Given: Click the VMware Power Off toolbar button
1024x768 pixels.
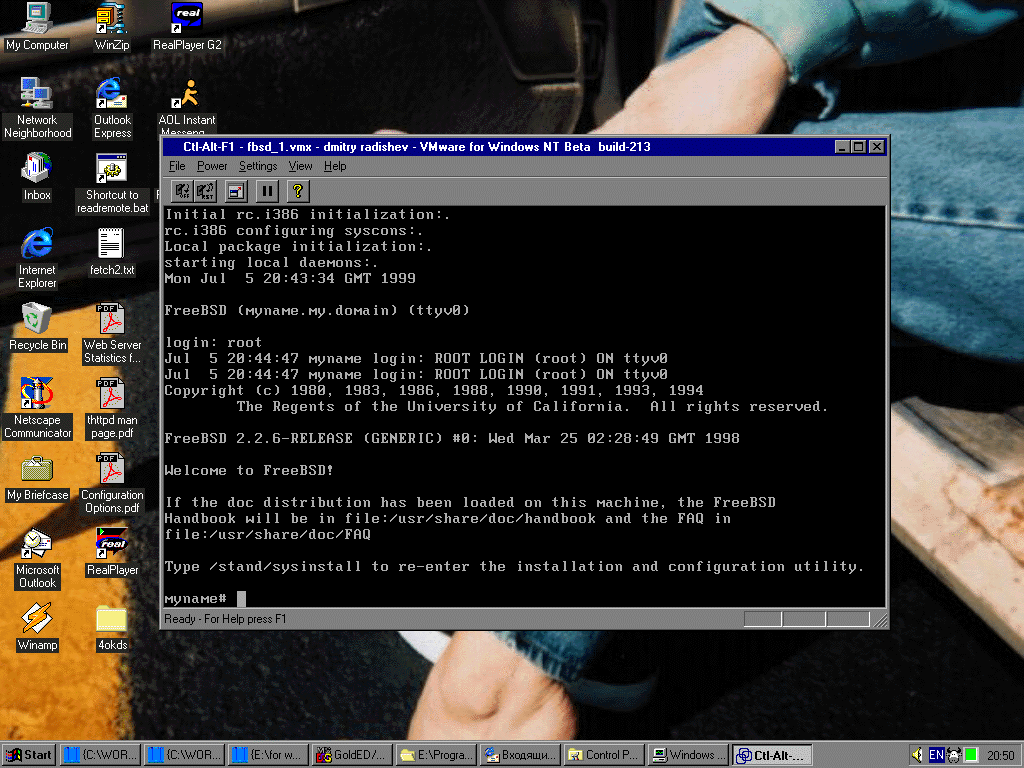Looking at the screenshot, I should click(x=182, y=191).
